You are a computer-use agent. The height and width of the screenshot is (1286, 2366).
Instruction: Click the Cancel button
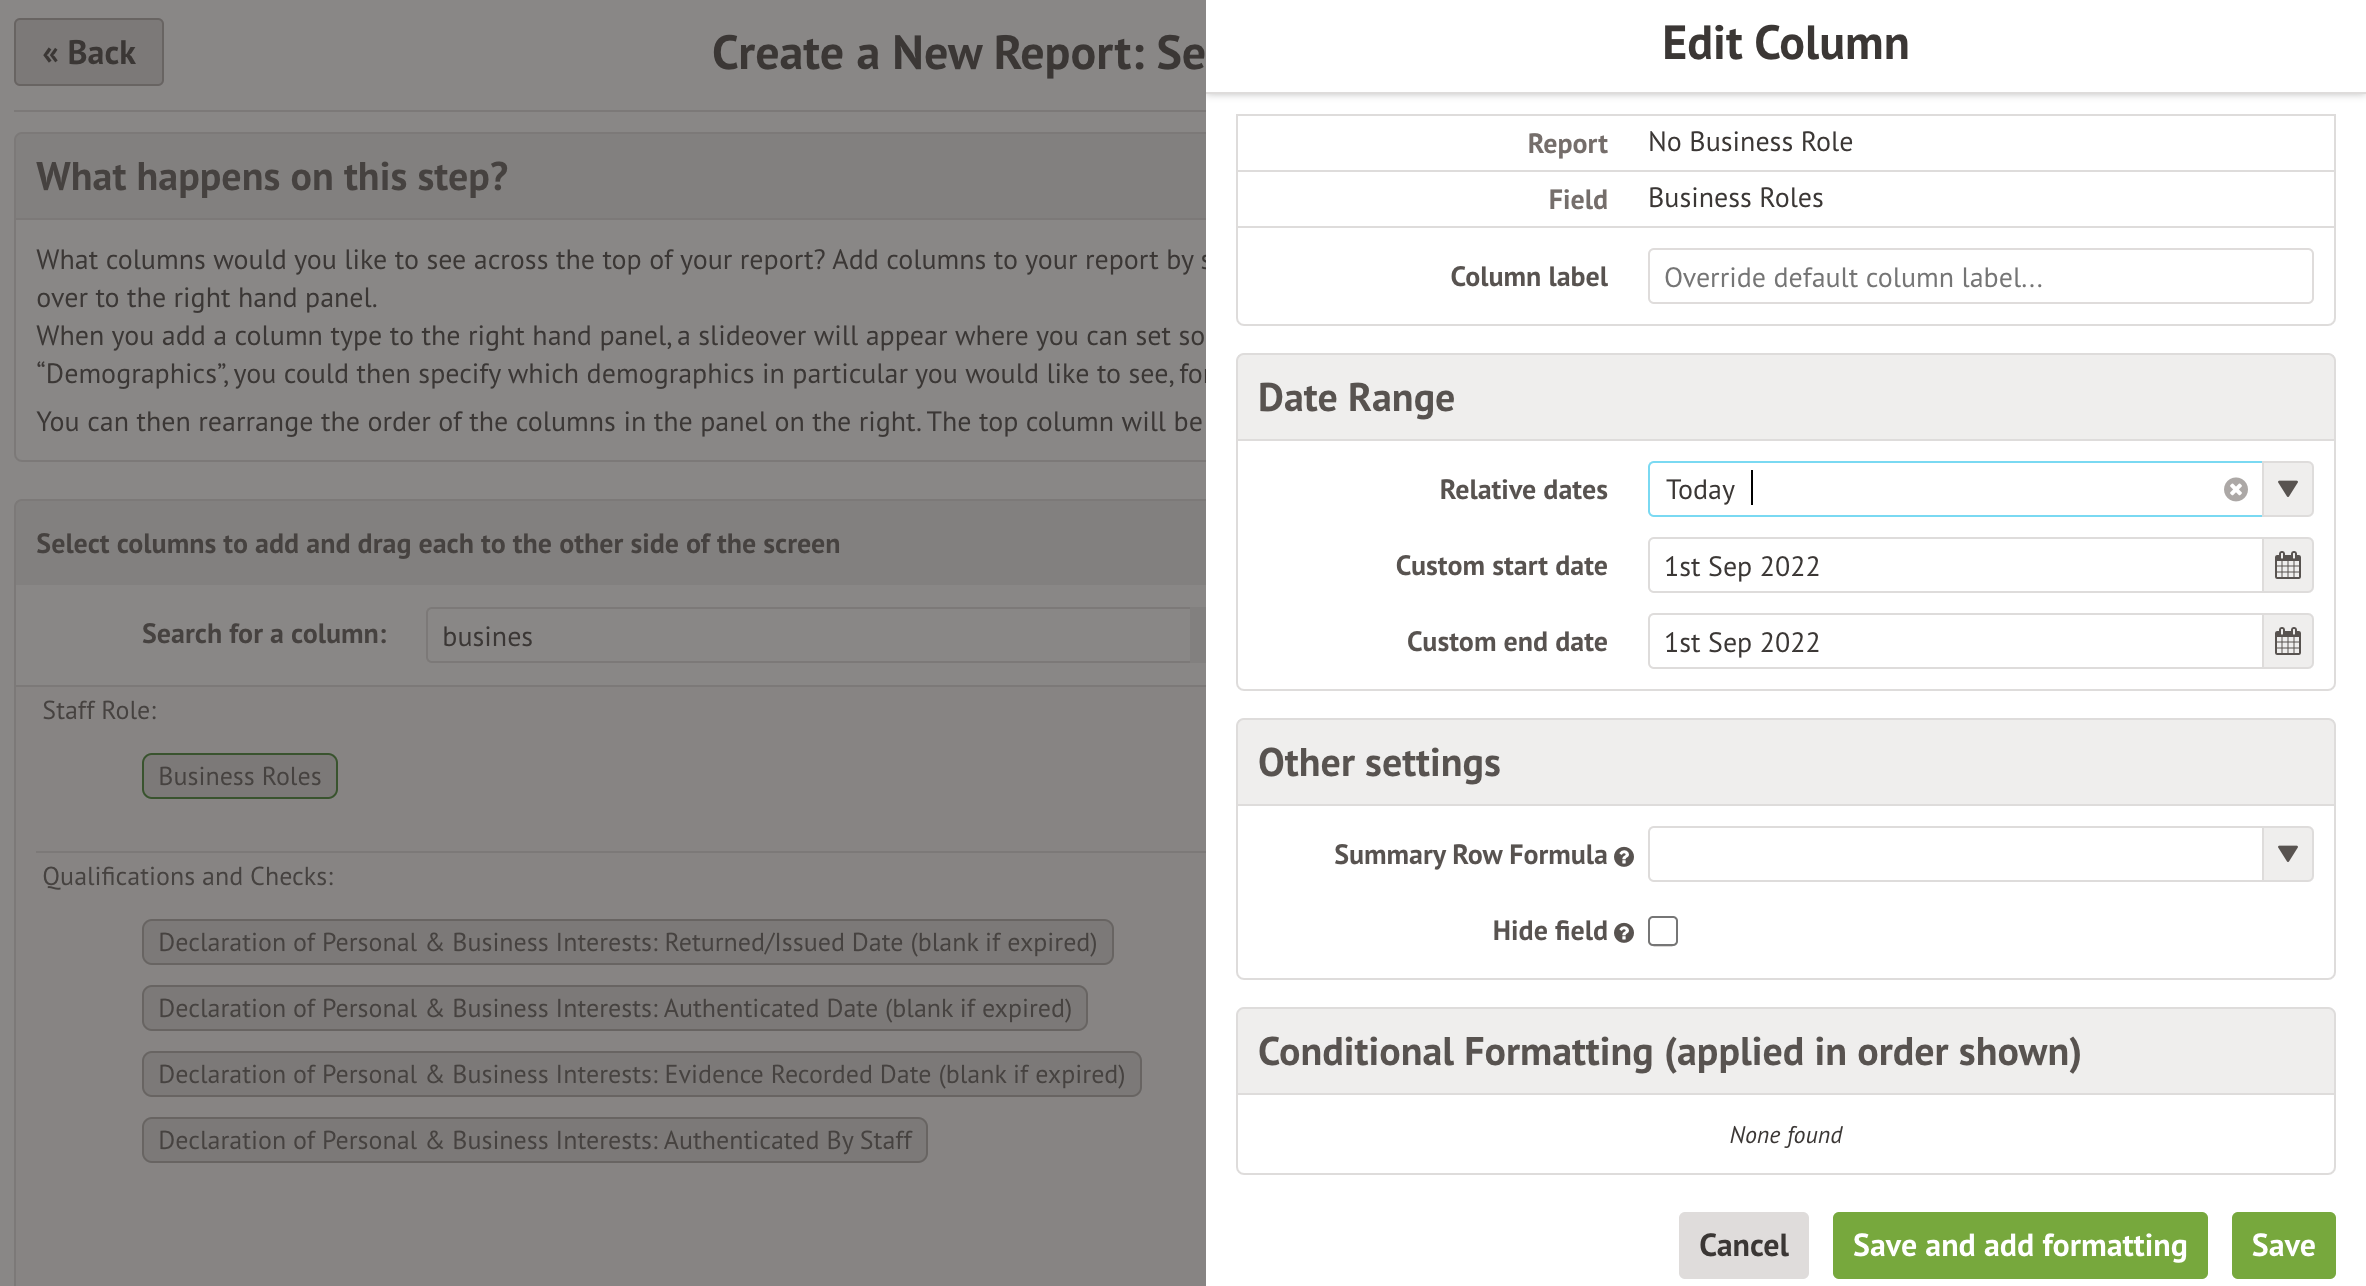1743,1245
